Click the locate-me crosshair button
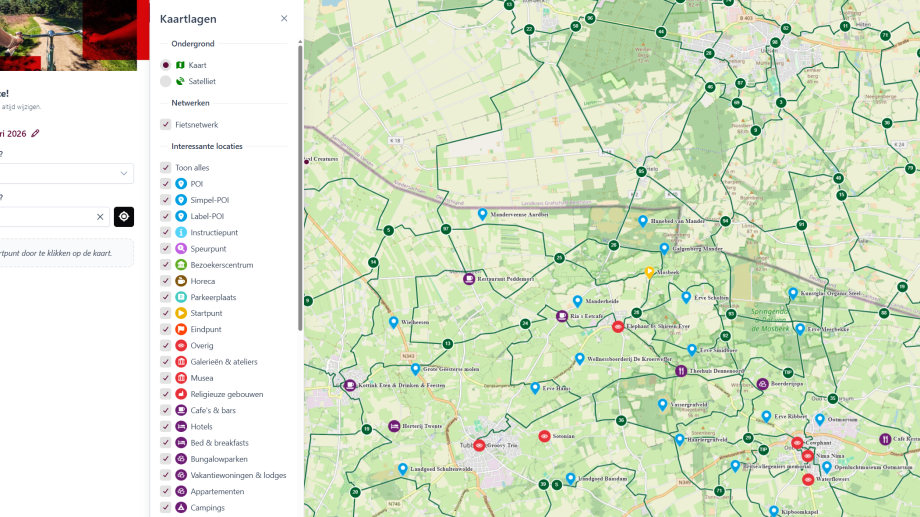Image resolution: width=920 pixels, height=517 pixels. 123,216
